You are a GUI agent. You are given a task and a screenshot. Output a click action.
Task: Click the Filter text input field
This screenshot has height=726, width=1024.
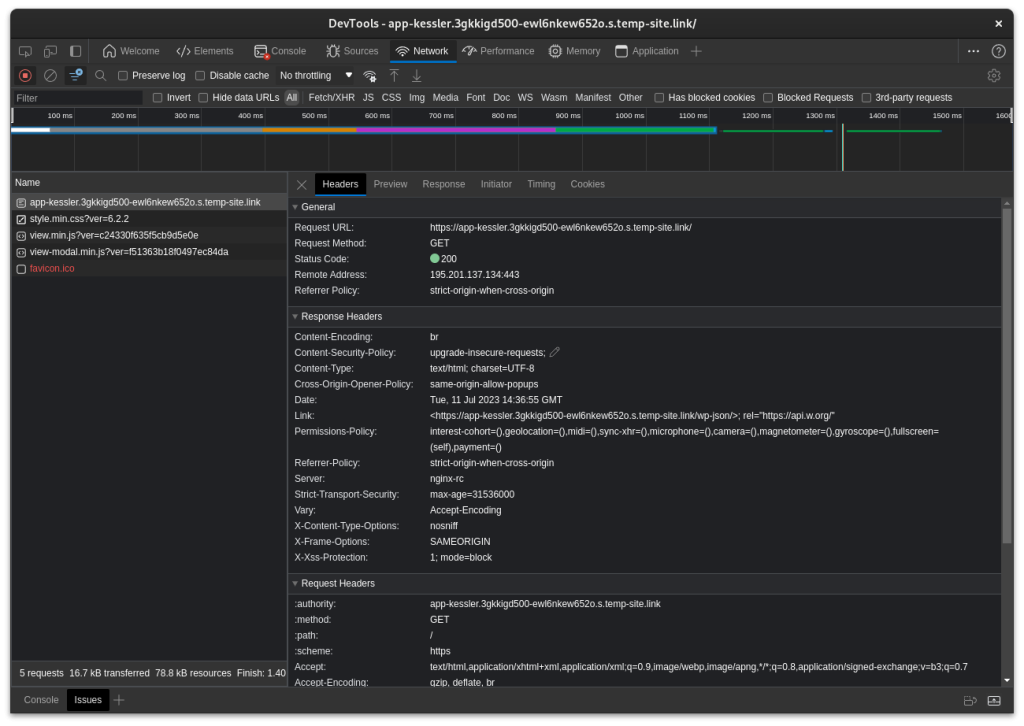point(78,98)
